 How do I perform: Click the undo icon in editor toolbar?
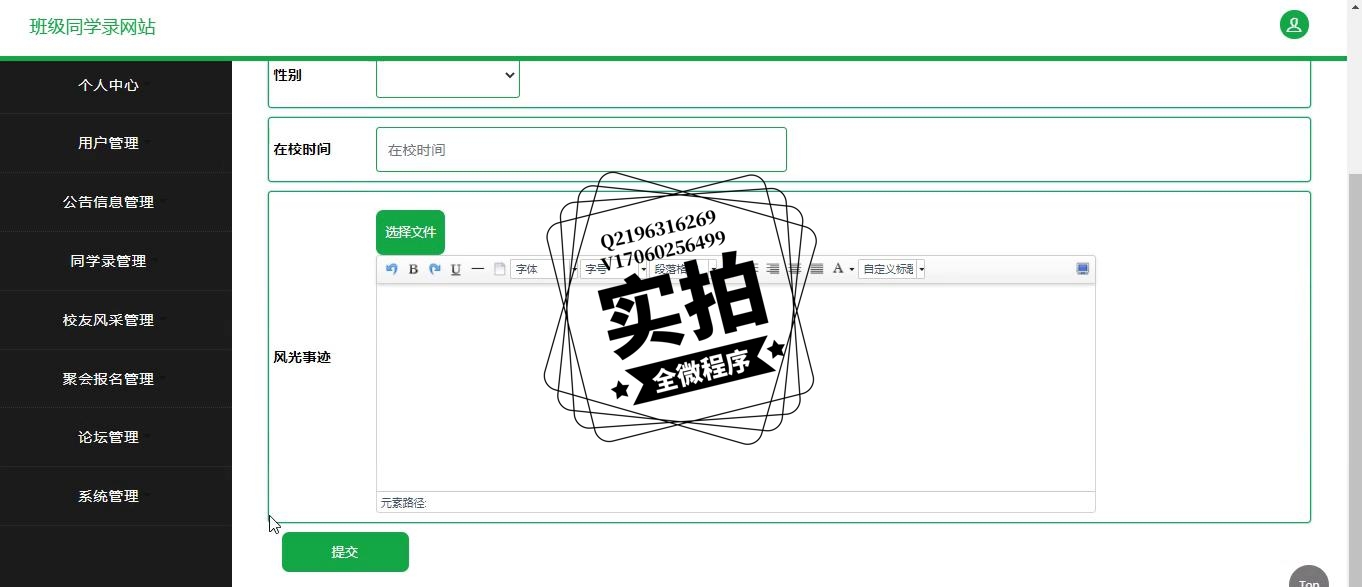click(x=391, y=269)
